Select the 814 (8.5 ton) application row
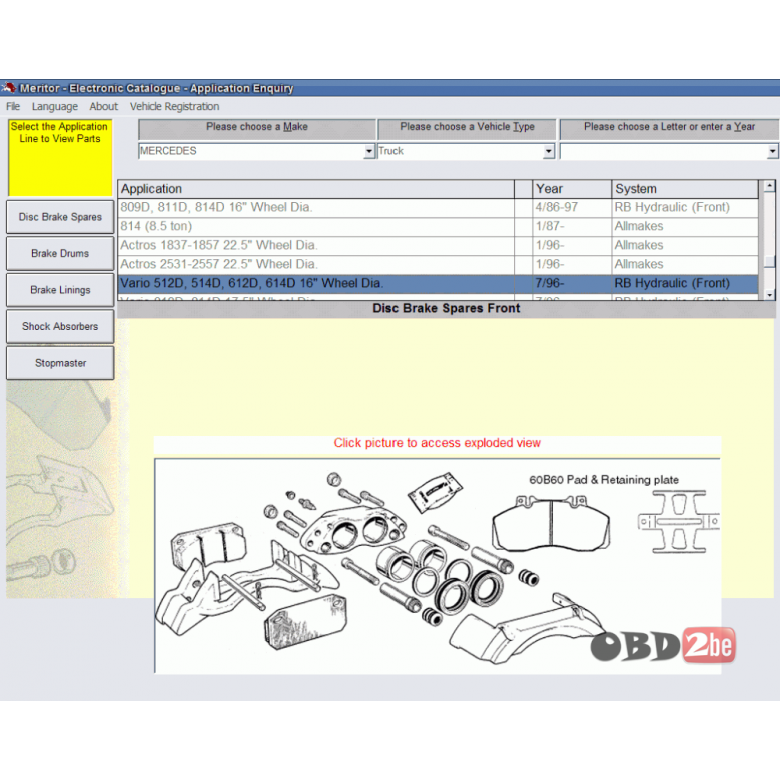 click(438, 226)
